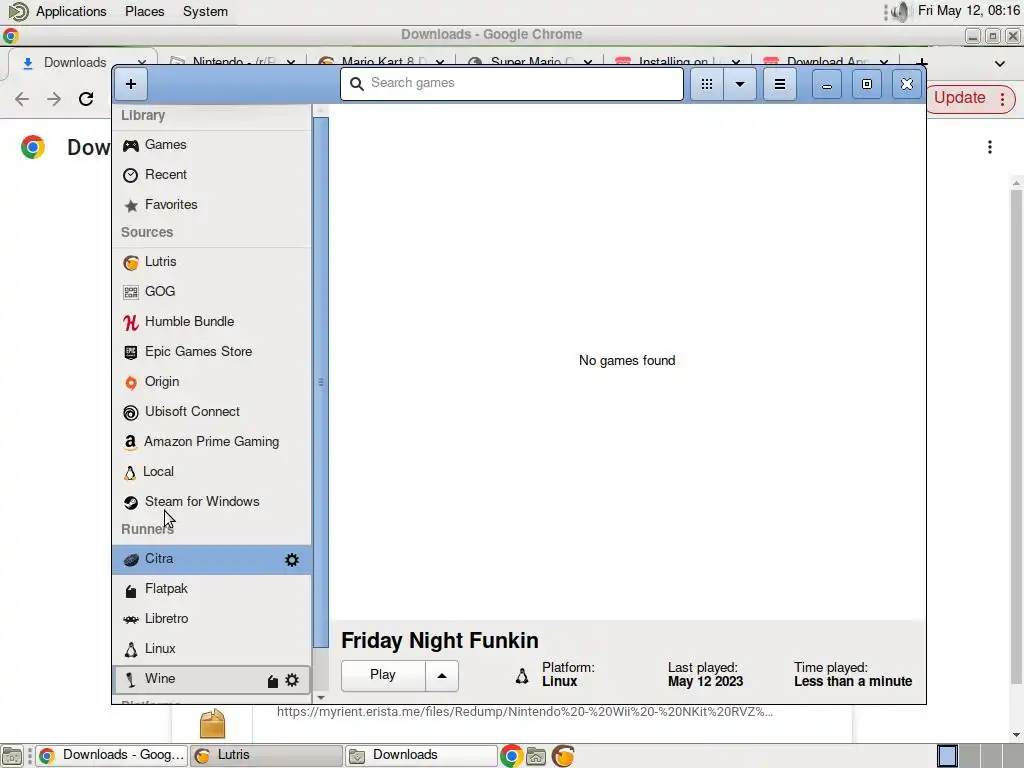This screenshot has width=1024, height=768.
Task: Select the GOG source
Action: pos(212,292)
